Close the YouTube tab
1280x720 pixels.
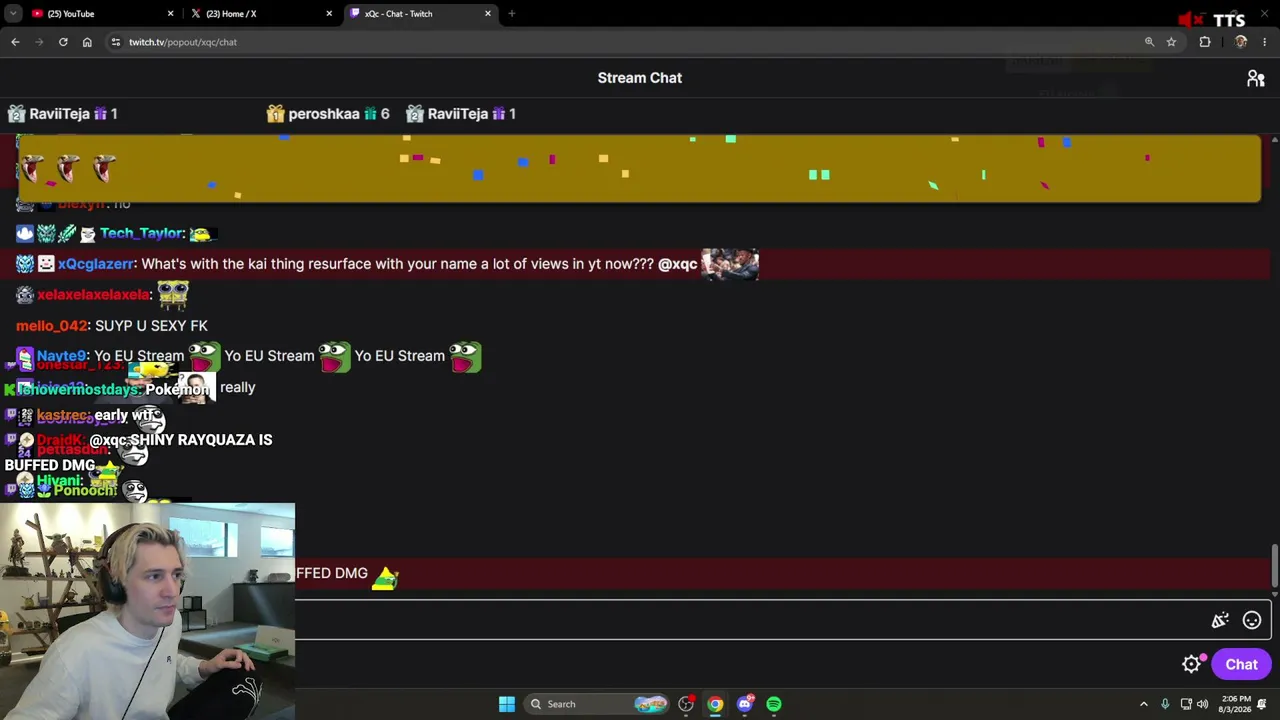[x=170, y=14]
